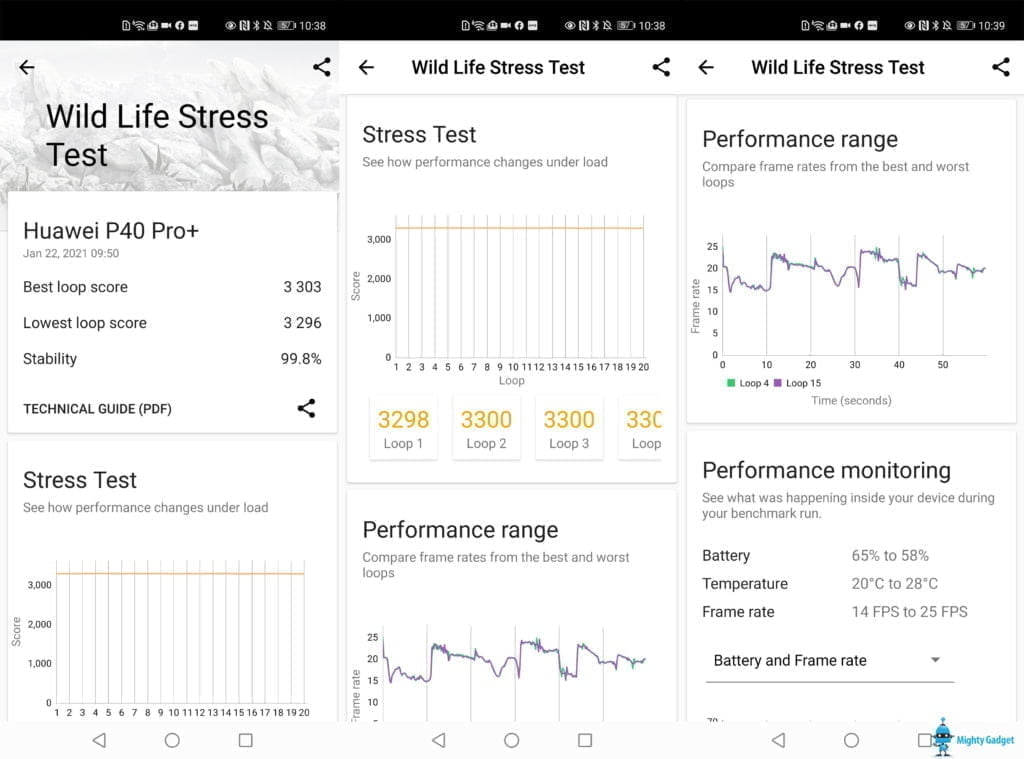The height and width of the screenshot is (759, 1024).
Task: Tap Android back triangle on the left screen
Action: click(x=98, y=740)
